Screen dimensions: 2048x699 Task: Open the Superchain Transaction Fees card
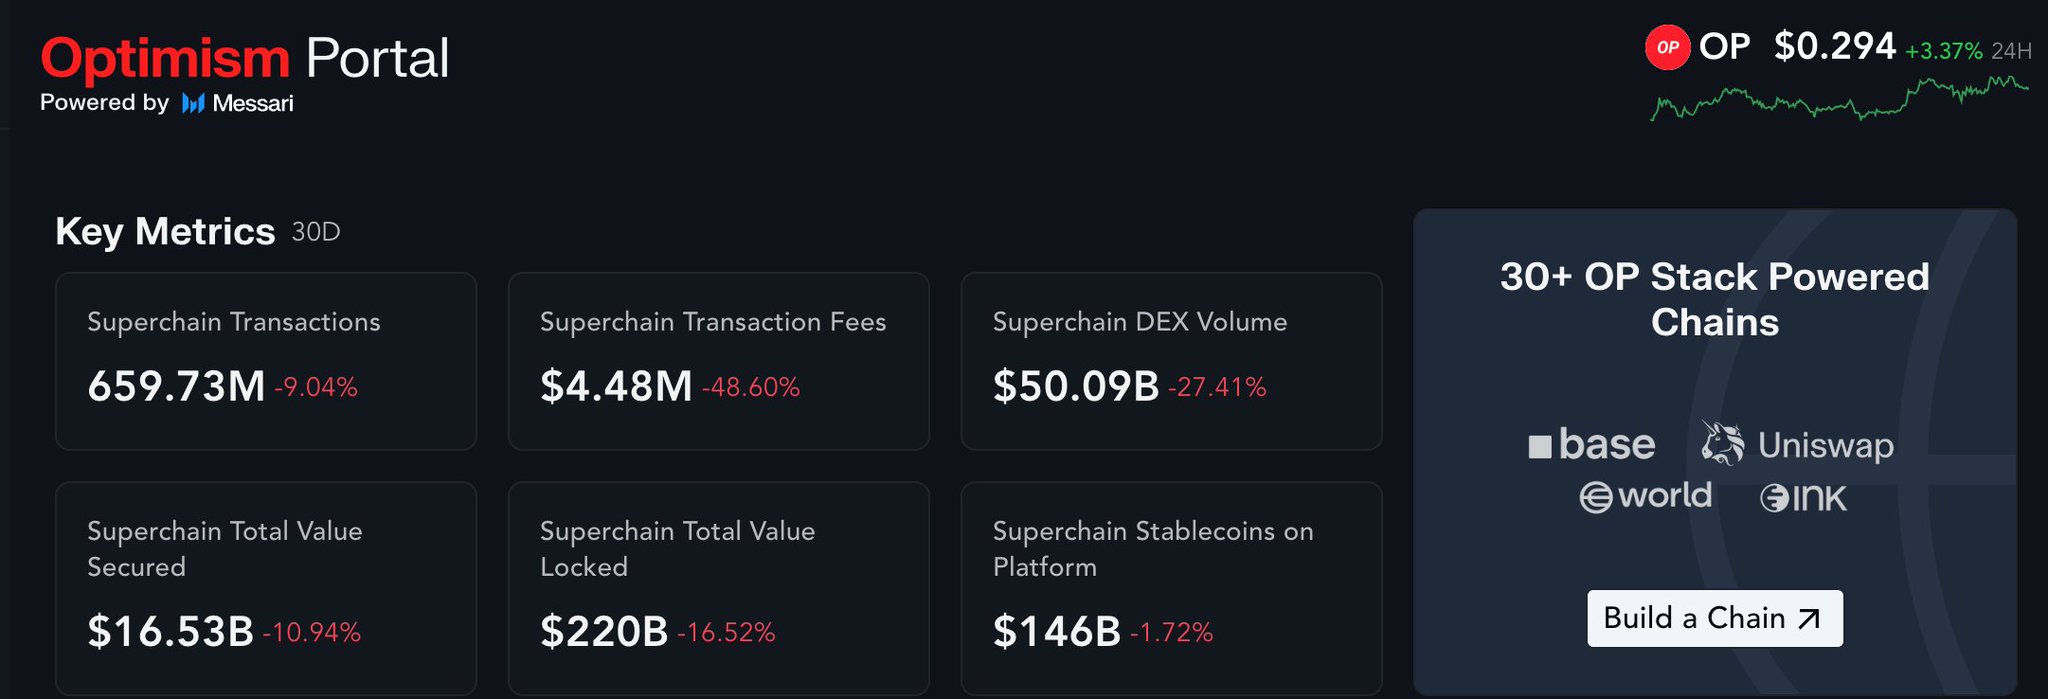[x=719, y=361]
